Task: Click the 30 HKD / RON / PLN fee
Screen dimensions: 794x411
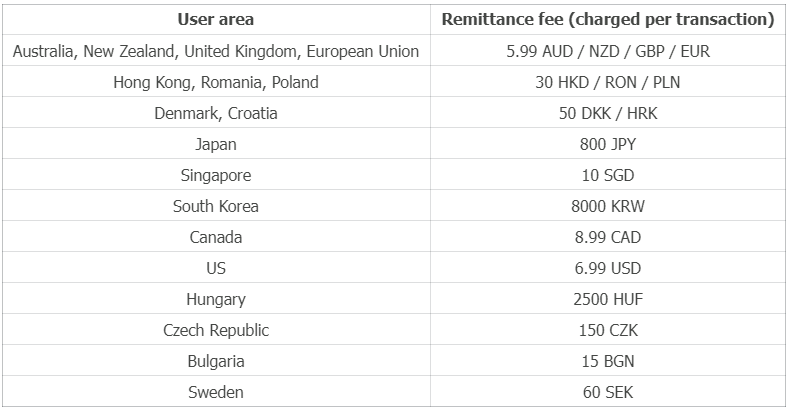Action: (608, 82)
